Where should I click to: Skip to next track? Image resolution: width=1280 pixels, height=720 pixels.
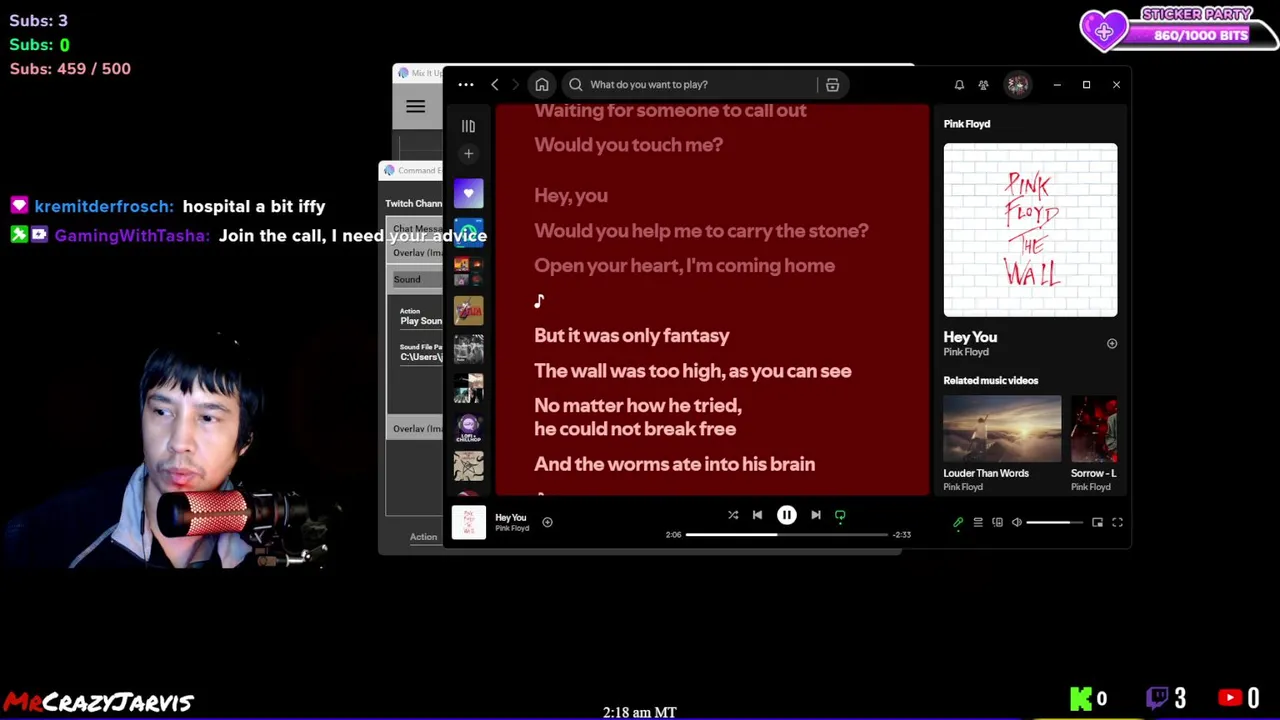pos(816,515)
